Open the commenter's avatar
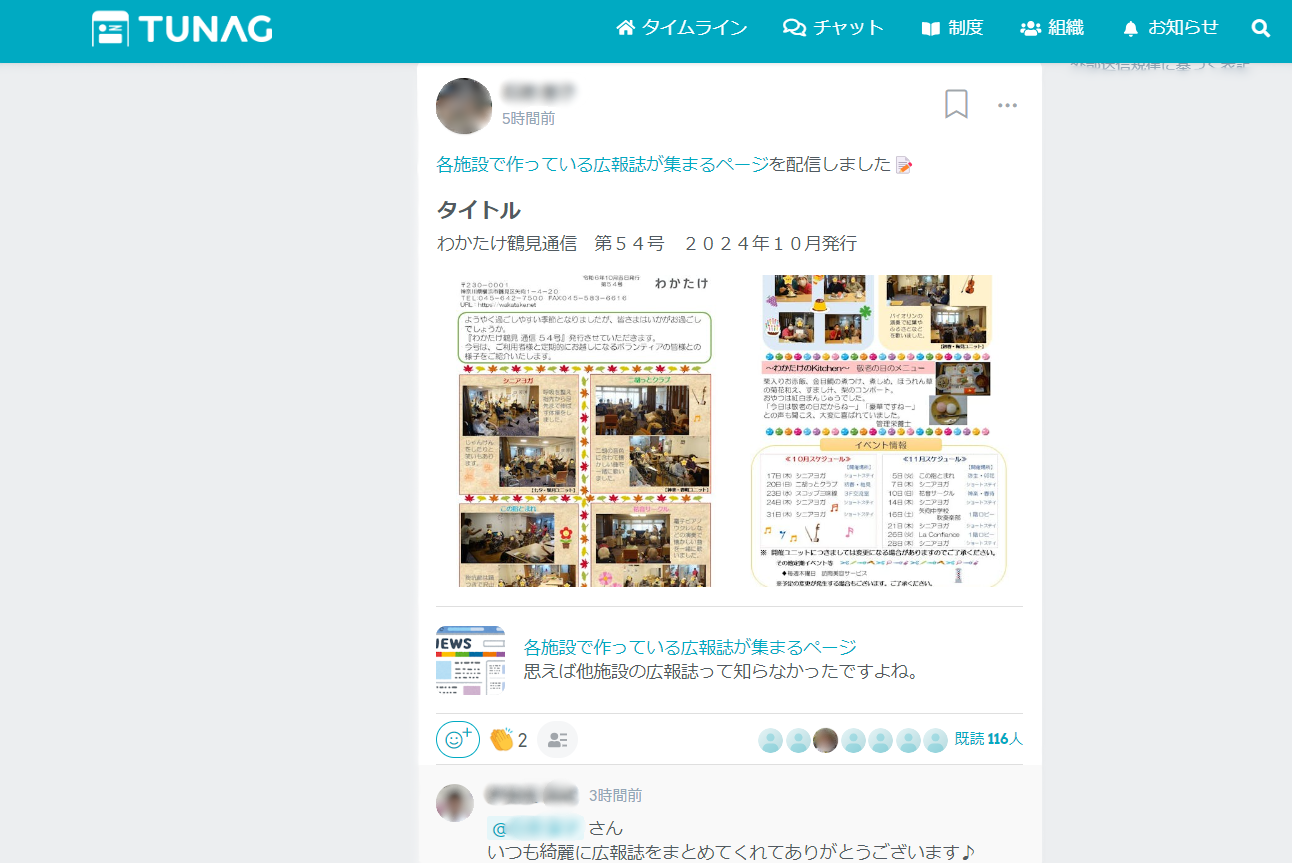 click(x=455, y=803)
